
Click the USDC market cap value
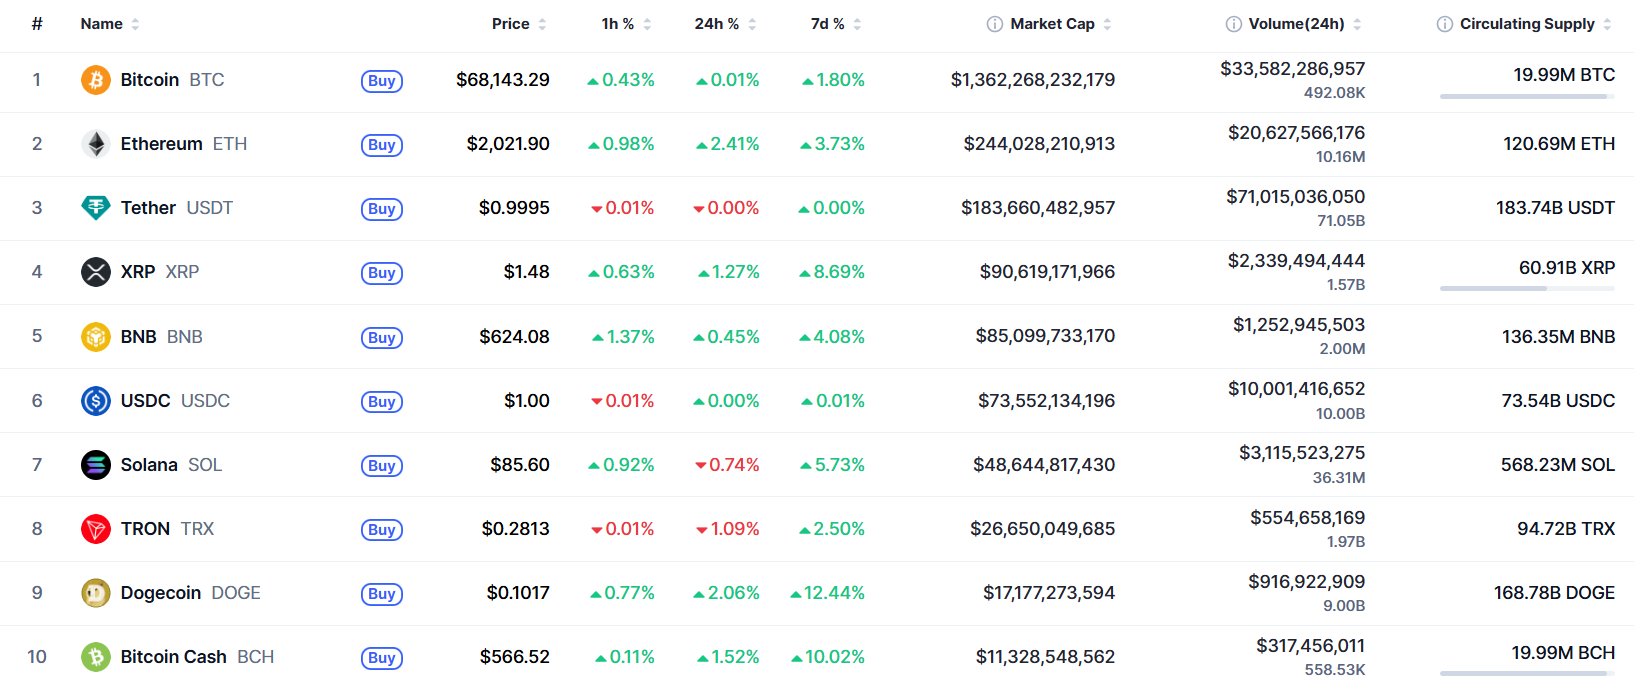point(1046,401)
